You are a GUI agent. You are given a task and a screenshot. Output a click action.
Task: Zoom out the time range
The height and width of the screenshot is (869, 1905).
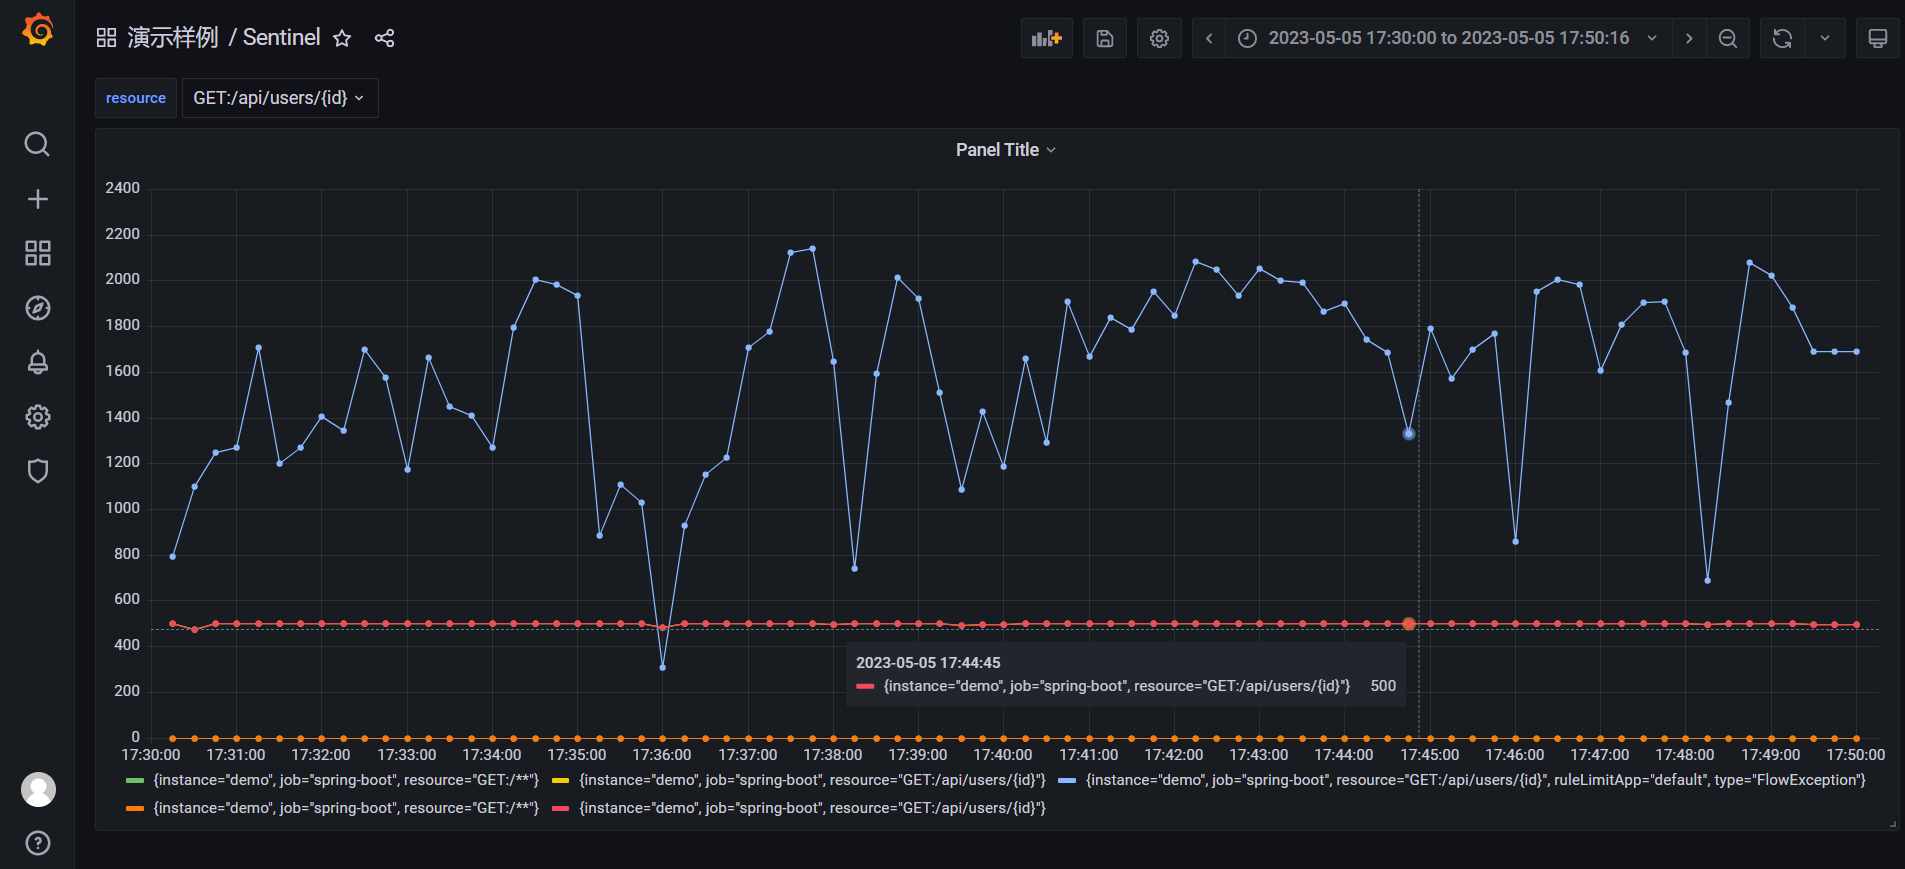(1727, 38)
